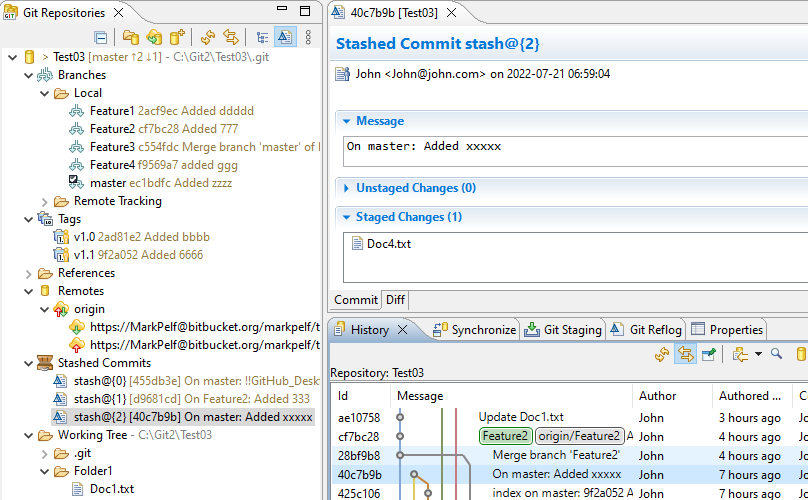Open the Diff tab of the commit editor
The height and width of the screenshot is (500, 808).
[397, 300]
